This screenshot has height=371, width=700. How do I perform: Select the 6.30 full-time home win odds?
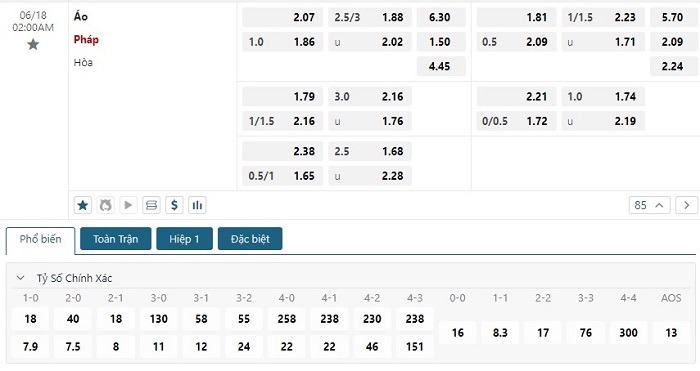(441, 17)
